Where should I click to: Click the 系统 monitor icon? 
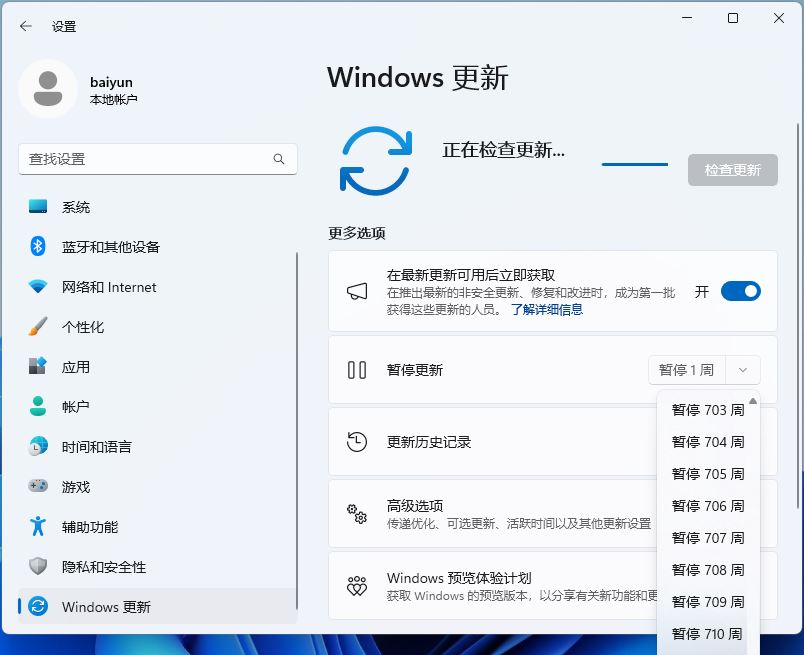38,207
